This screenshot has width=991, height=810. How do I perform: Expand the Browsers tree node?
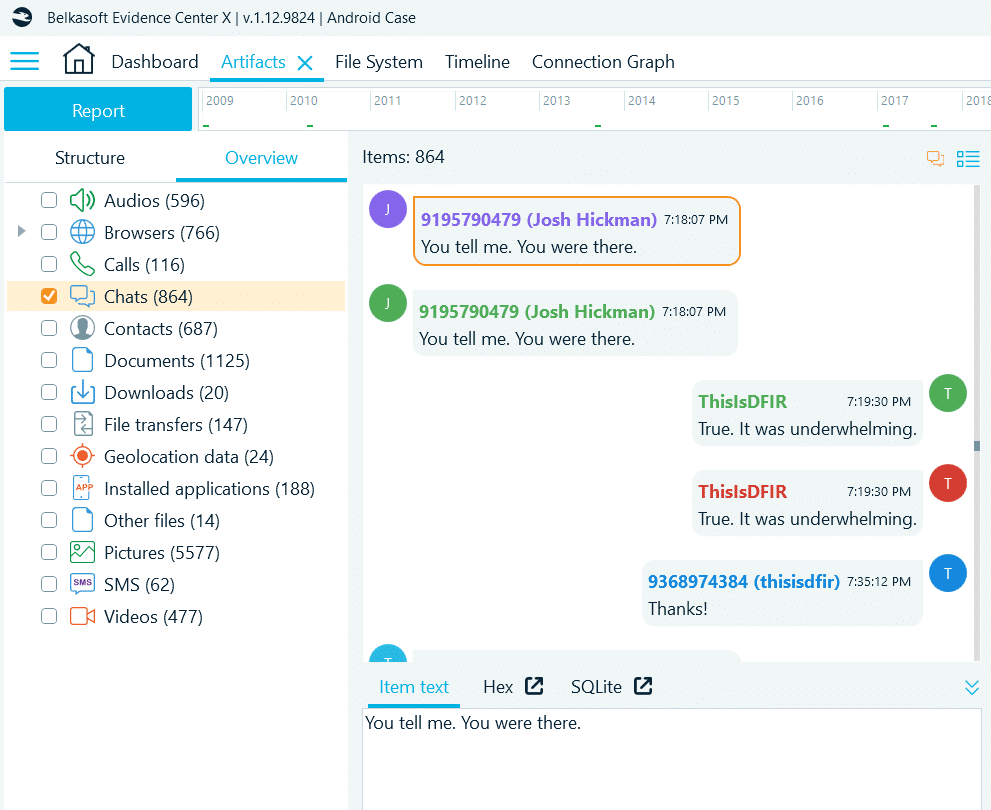click(22, 233)
